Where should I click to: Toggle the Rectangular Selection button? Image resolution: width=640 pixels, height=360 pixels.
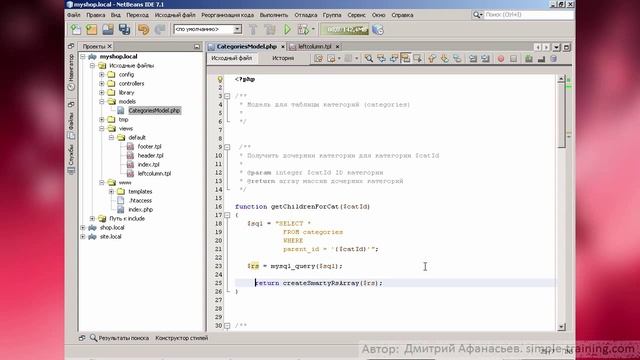417,59
